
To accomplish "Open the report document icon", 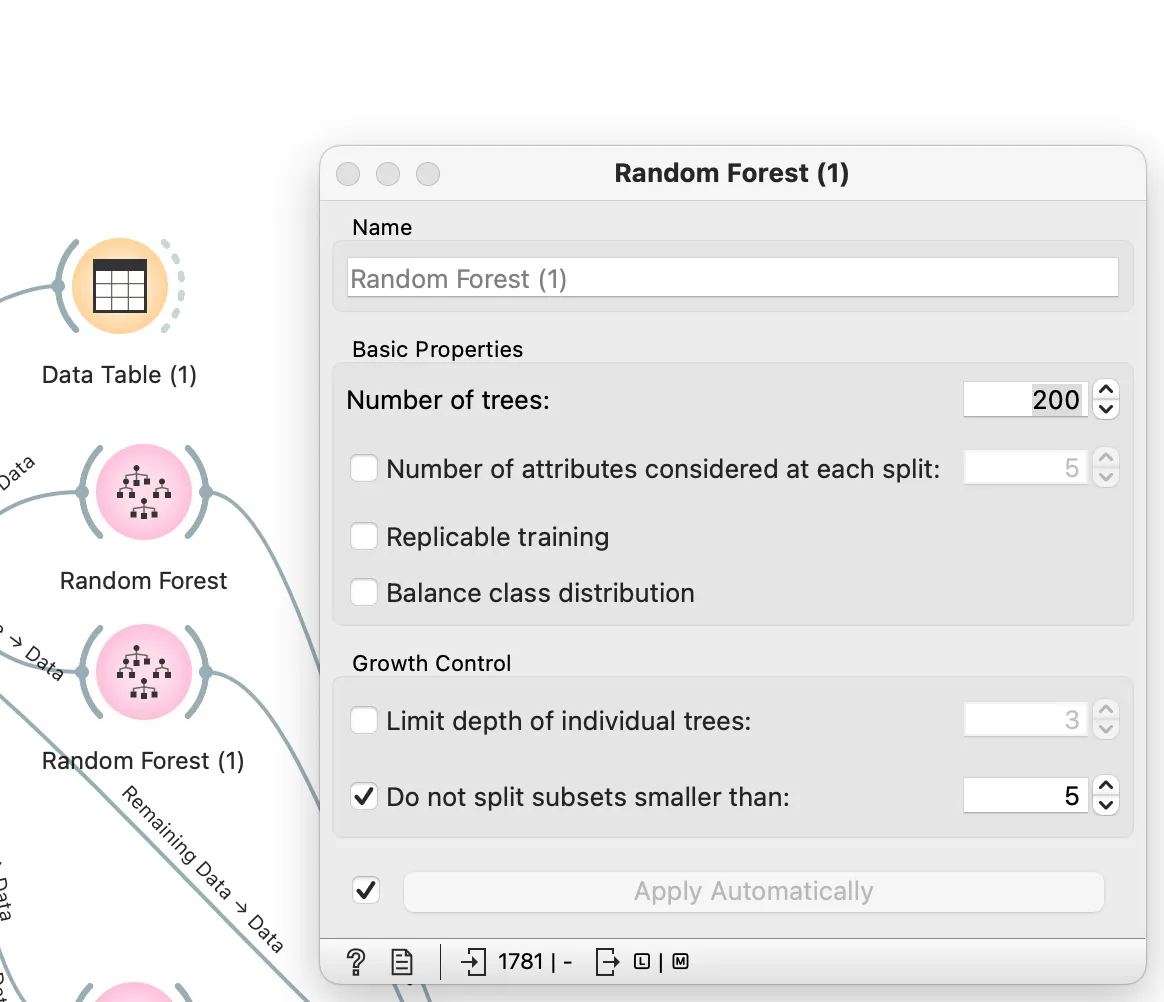I will point(402,962).
